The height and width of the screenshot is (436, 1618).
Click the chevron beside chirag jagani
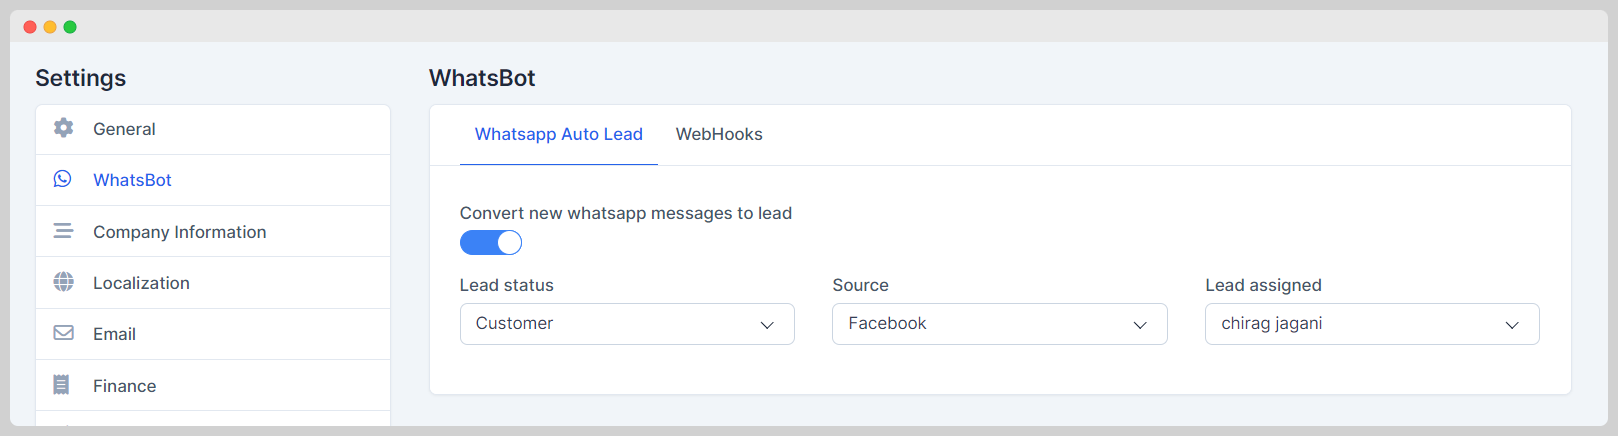tap(1512, 325)
